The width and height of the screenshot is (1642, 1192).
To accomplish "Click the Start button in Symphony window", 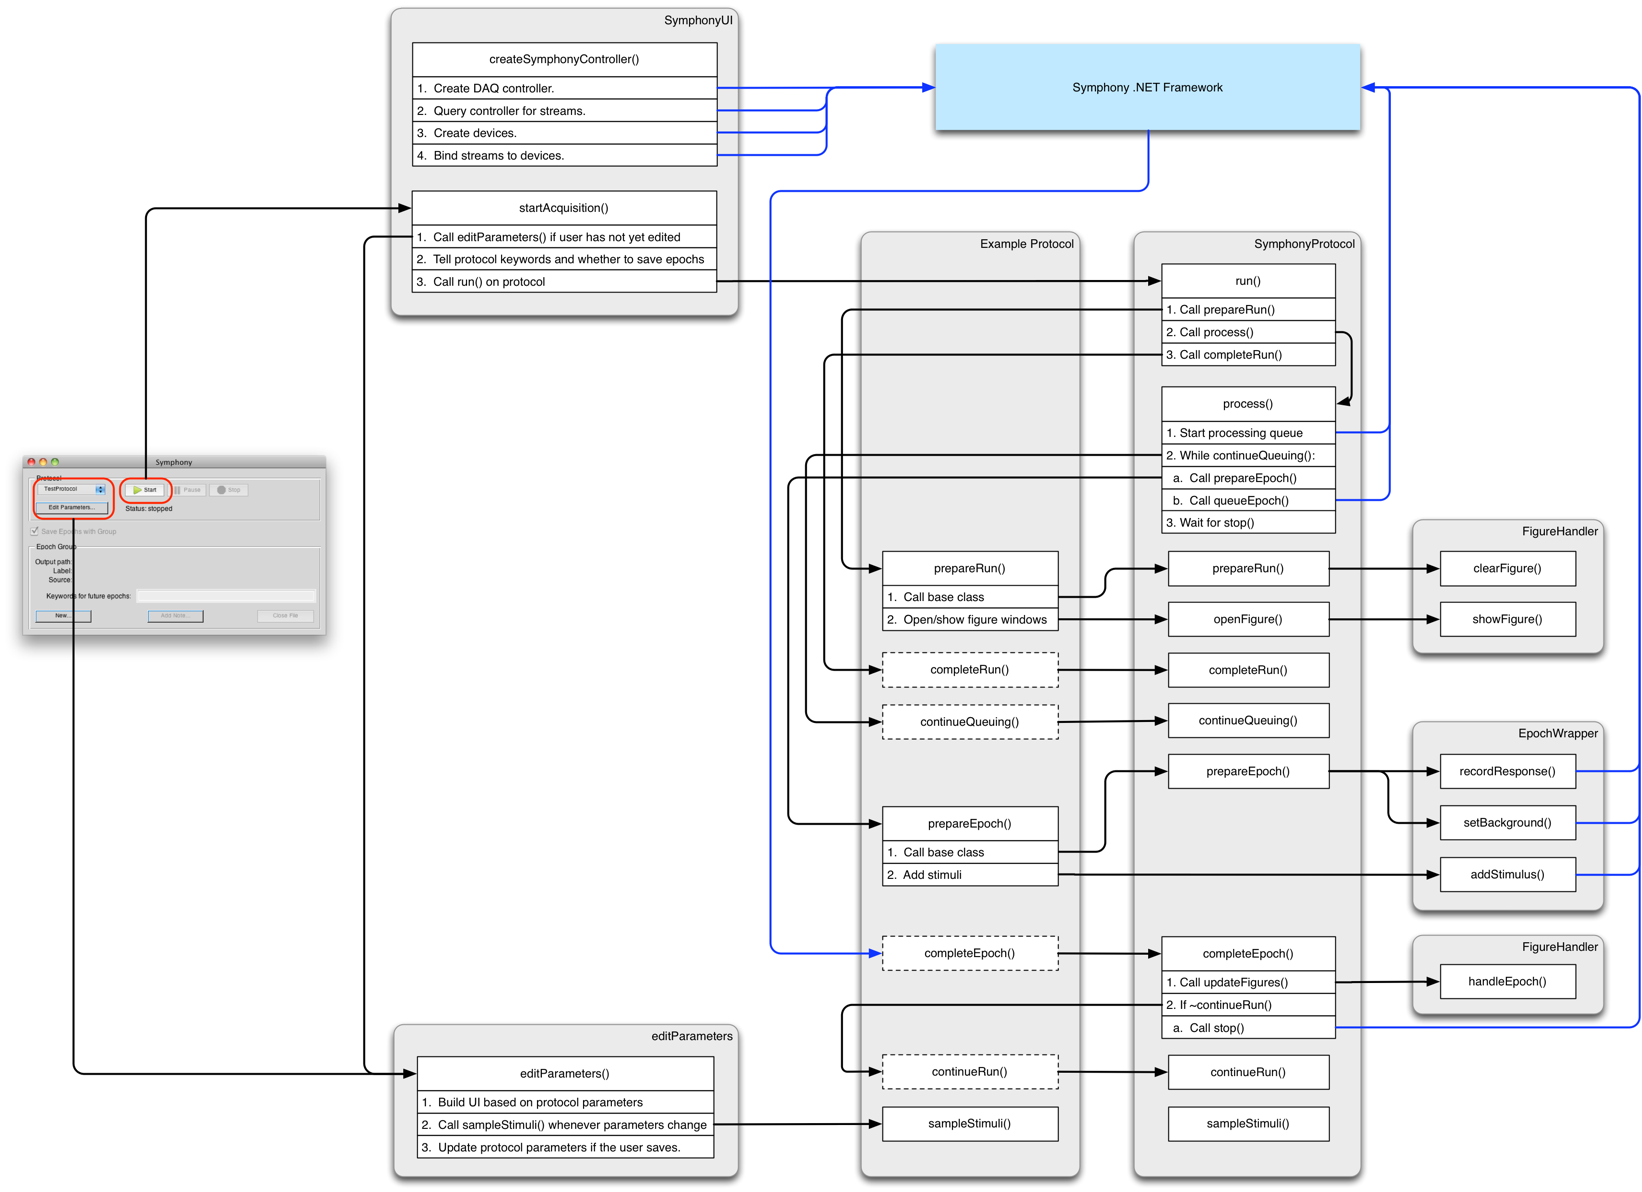I will (146, 490).
